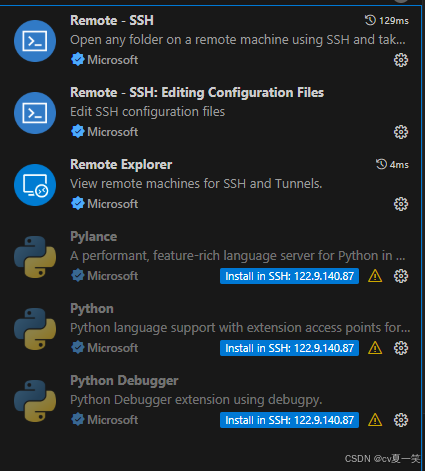Click the Remote - SSH terminal icon
Viewport: 425px width, 471px height.
point(35,41)
